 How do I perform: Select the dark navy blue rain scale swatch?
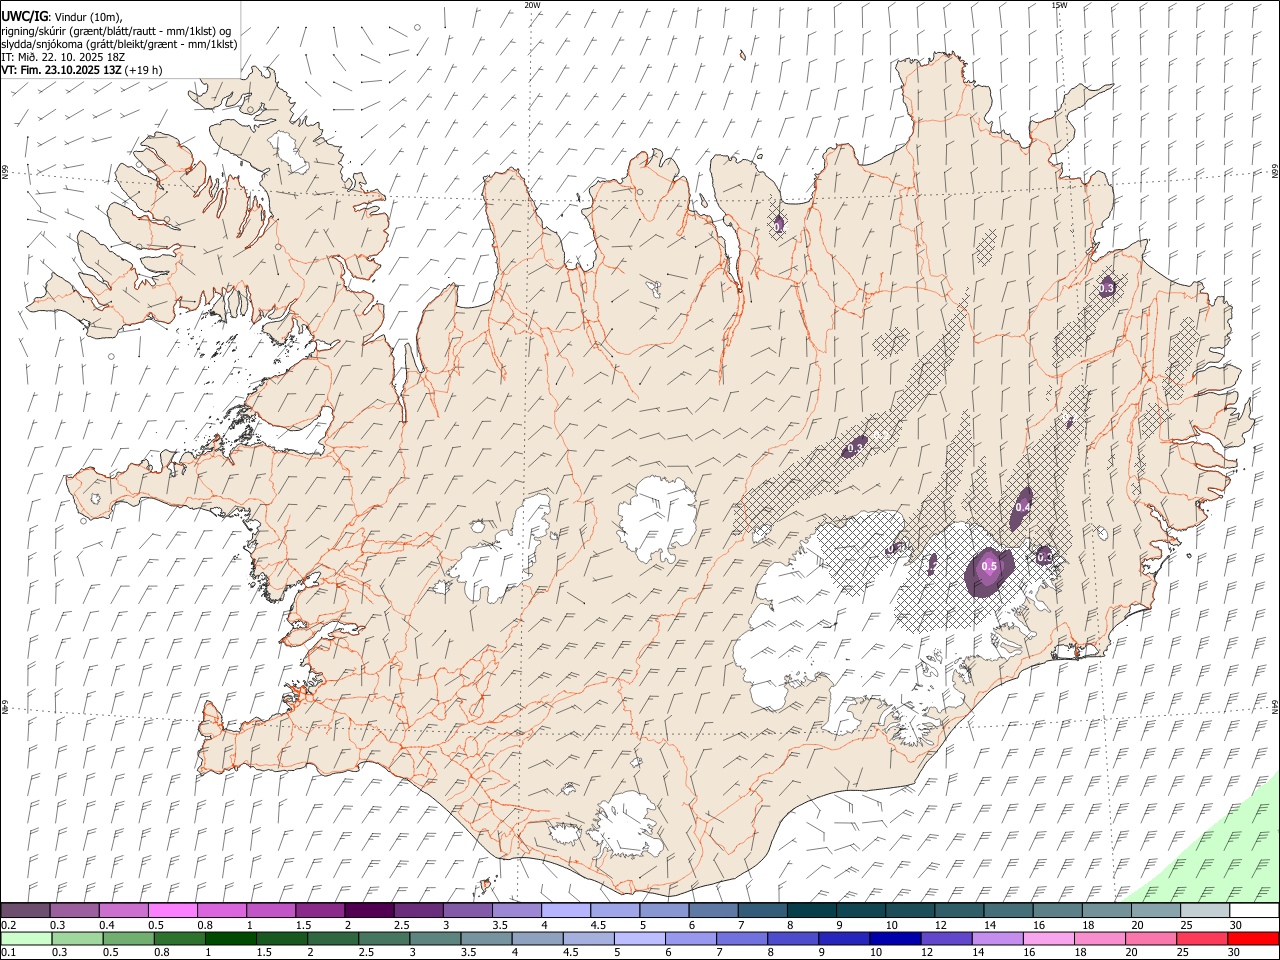894,938
